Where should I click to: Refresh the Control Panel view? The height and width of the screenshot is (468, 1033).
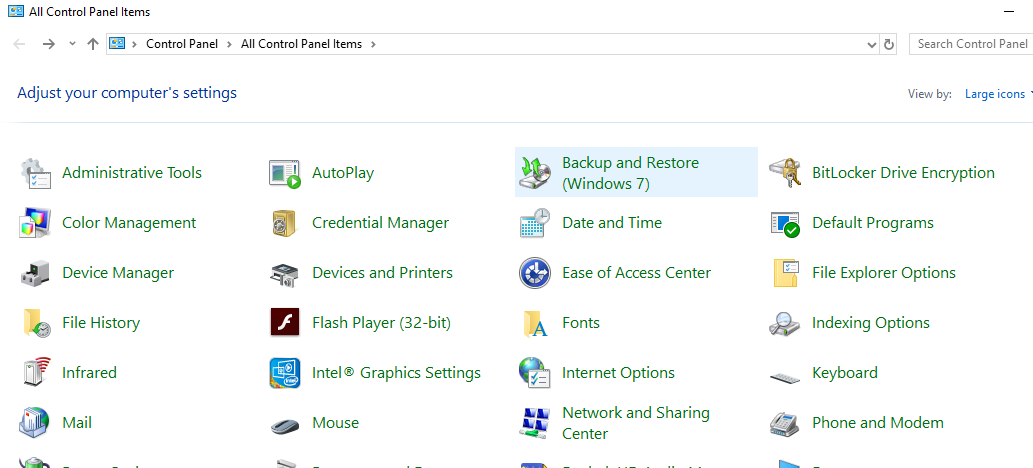pyautogui.click(x=889, y=44)
